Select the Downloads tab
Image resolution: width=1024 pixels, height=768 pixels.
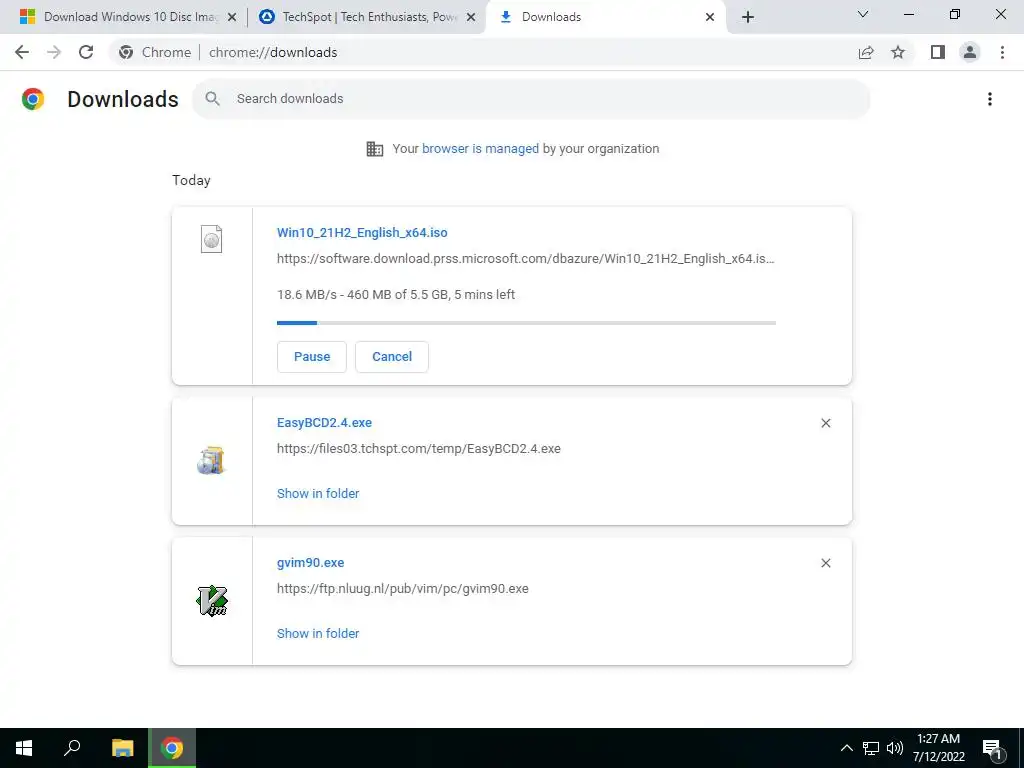[x=605, y=17]
